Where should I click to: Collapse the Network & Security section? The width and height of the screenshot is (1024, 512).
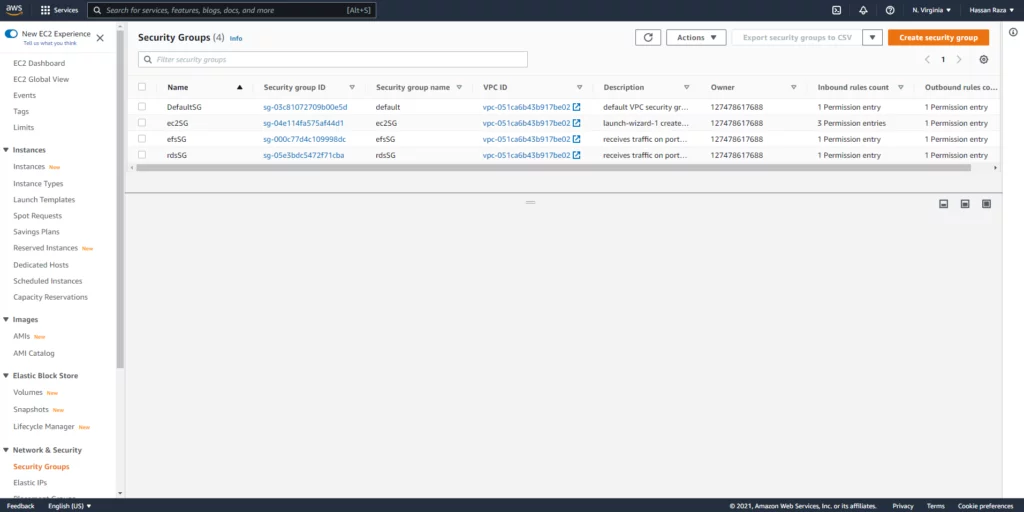tap(6, 450)
